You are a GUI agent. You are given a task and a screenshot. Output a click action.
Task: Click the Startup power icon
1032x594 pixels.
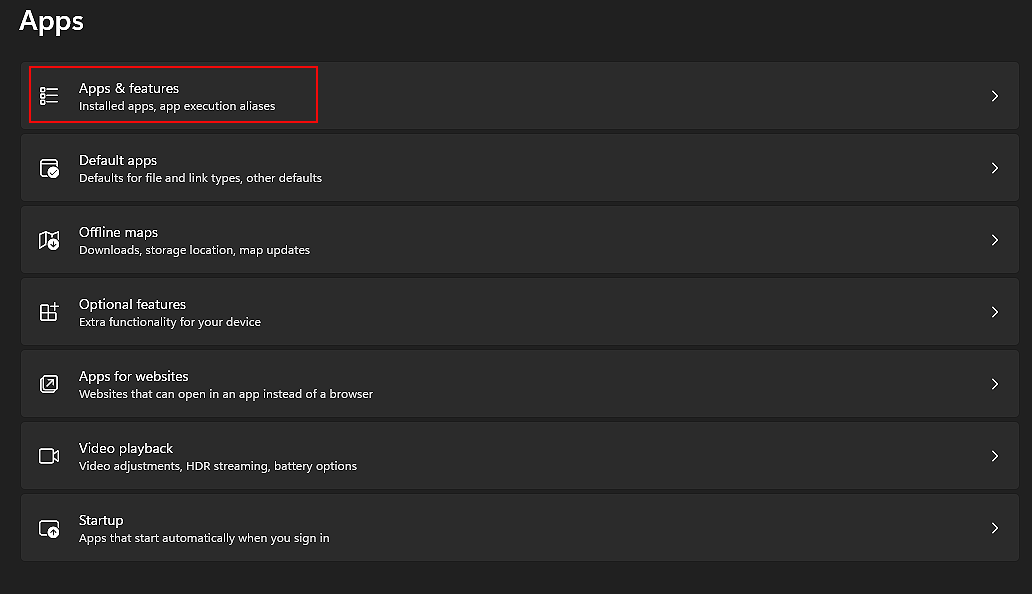49,527
